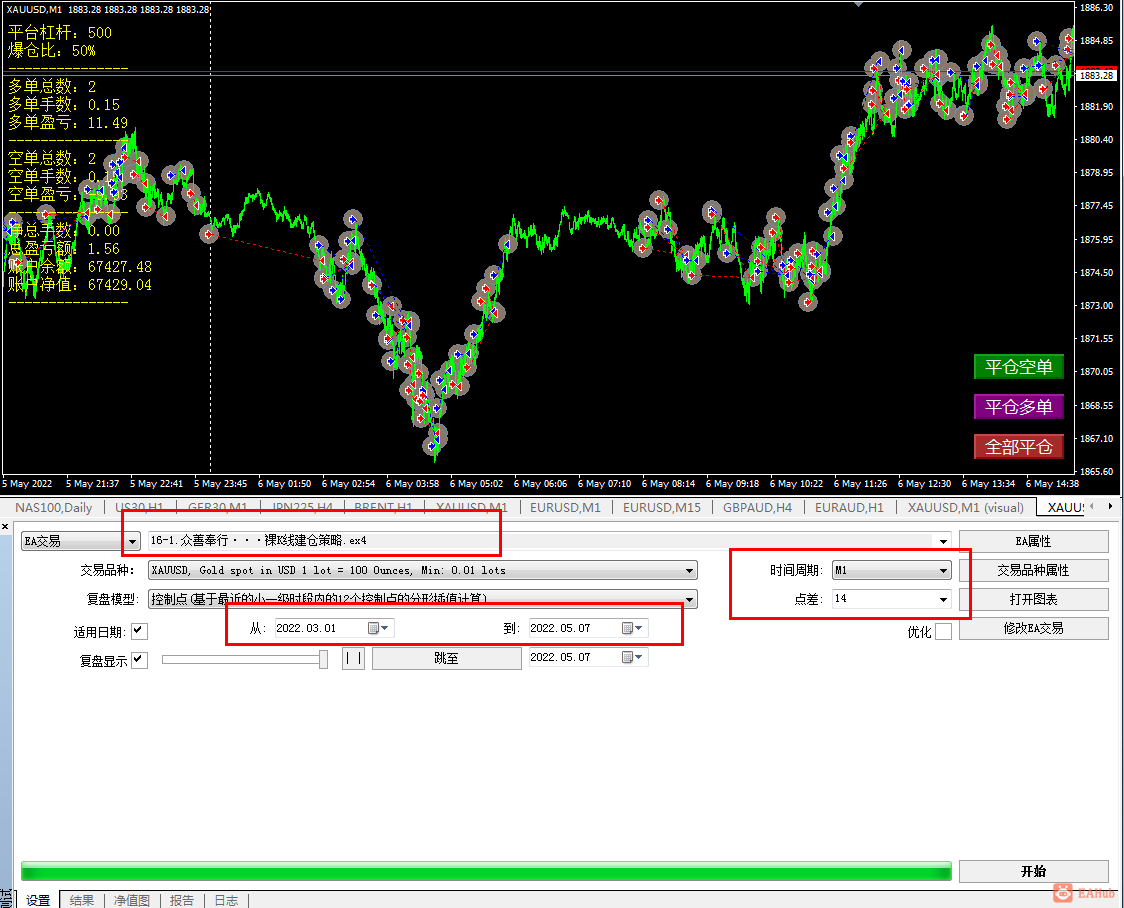The width and height of the screenshot is (1124, 908).
Task: Click 多单盈亏: 11.49 text on chart
Action: pyautogui.click(x=68, y=123)
